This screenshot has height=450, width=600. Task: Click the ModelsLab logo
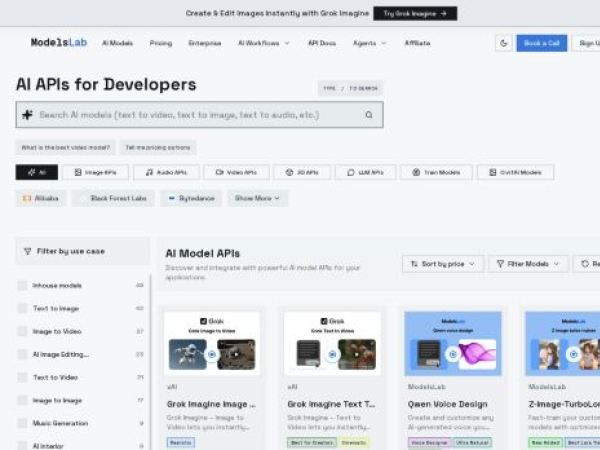[59, 42]
